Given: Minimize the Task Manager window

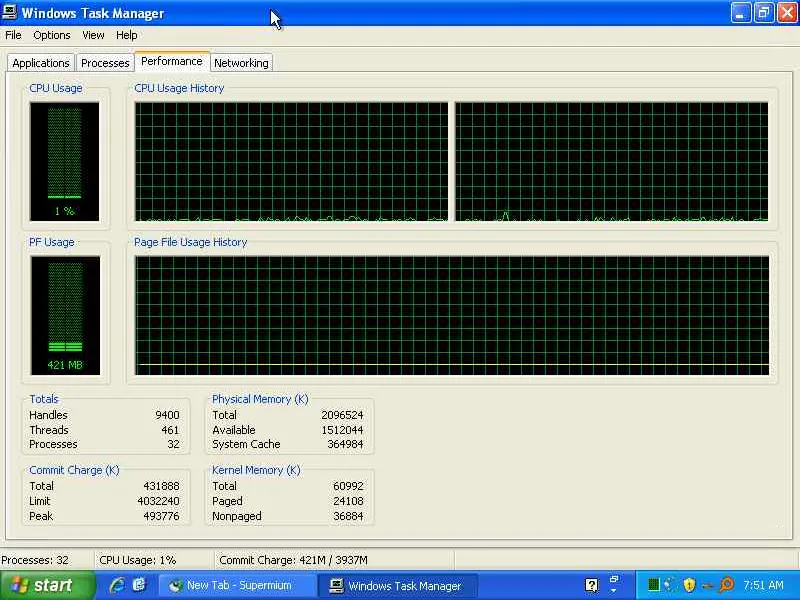Looking at the screenshot, I should pos(741,13).
